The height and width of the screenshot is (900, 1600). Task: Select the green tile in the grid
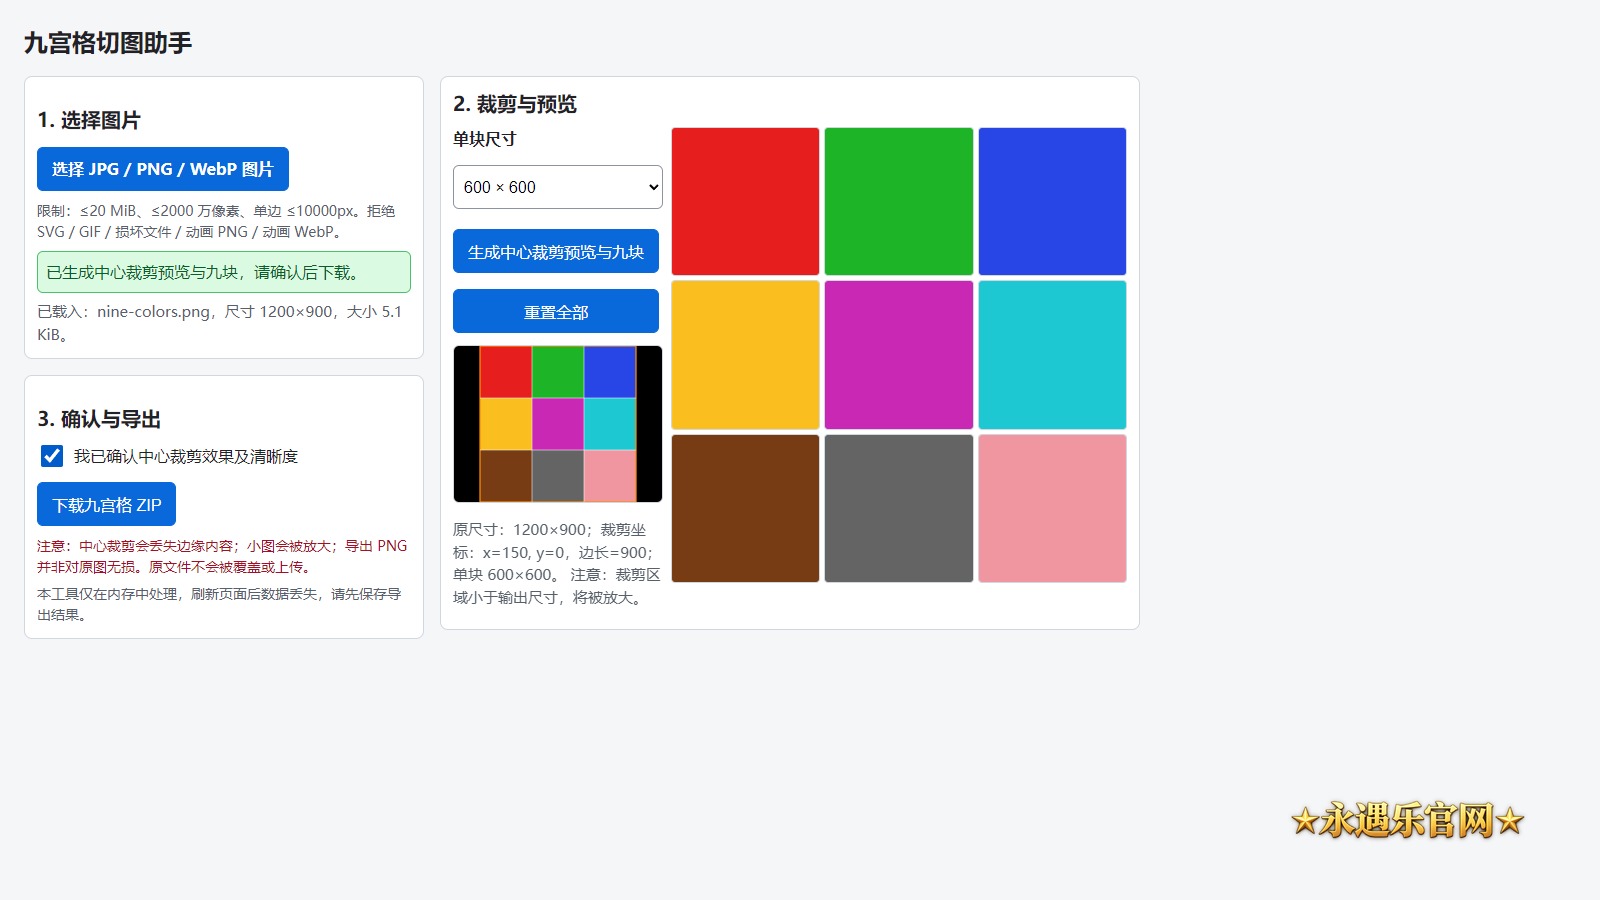899,201
